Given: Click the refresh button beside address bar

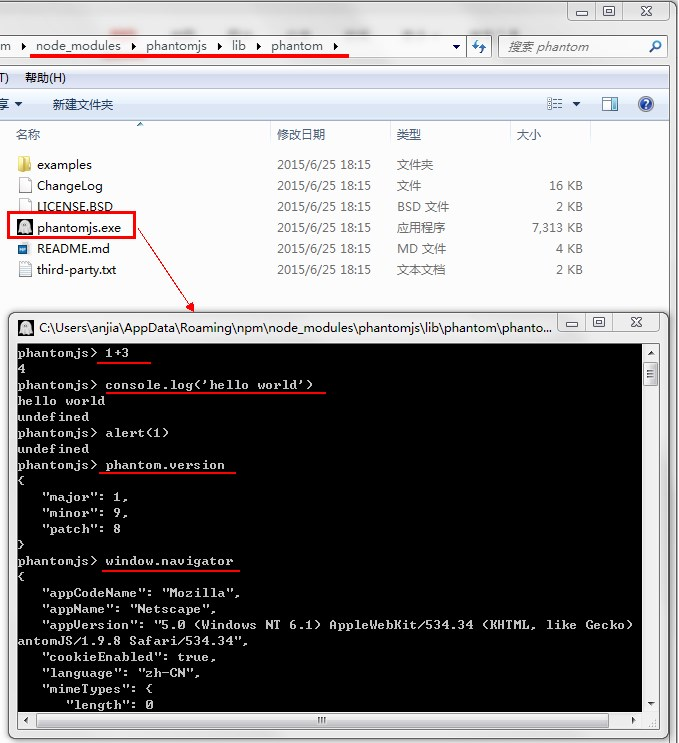Looking at the screenshot, I should [479, 47].
